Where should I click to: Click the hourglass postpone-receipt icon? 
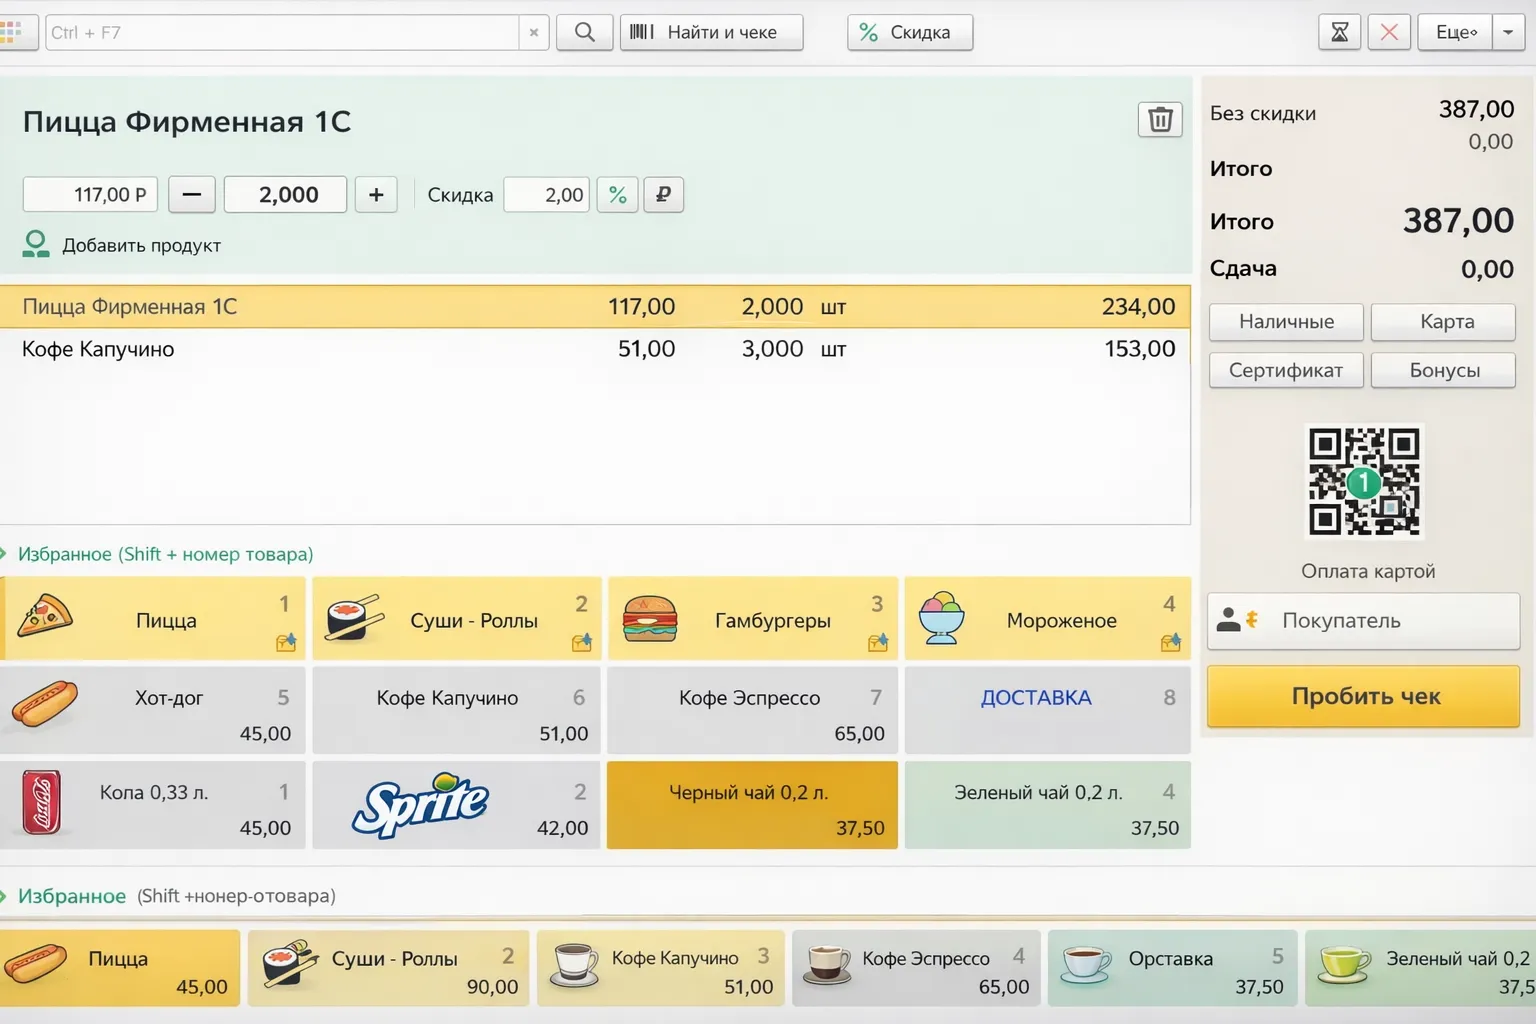[x=1339, y=32]
